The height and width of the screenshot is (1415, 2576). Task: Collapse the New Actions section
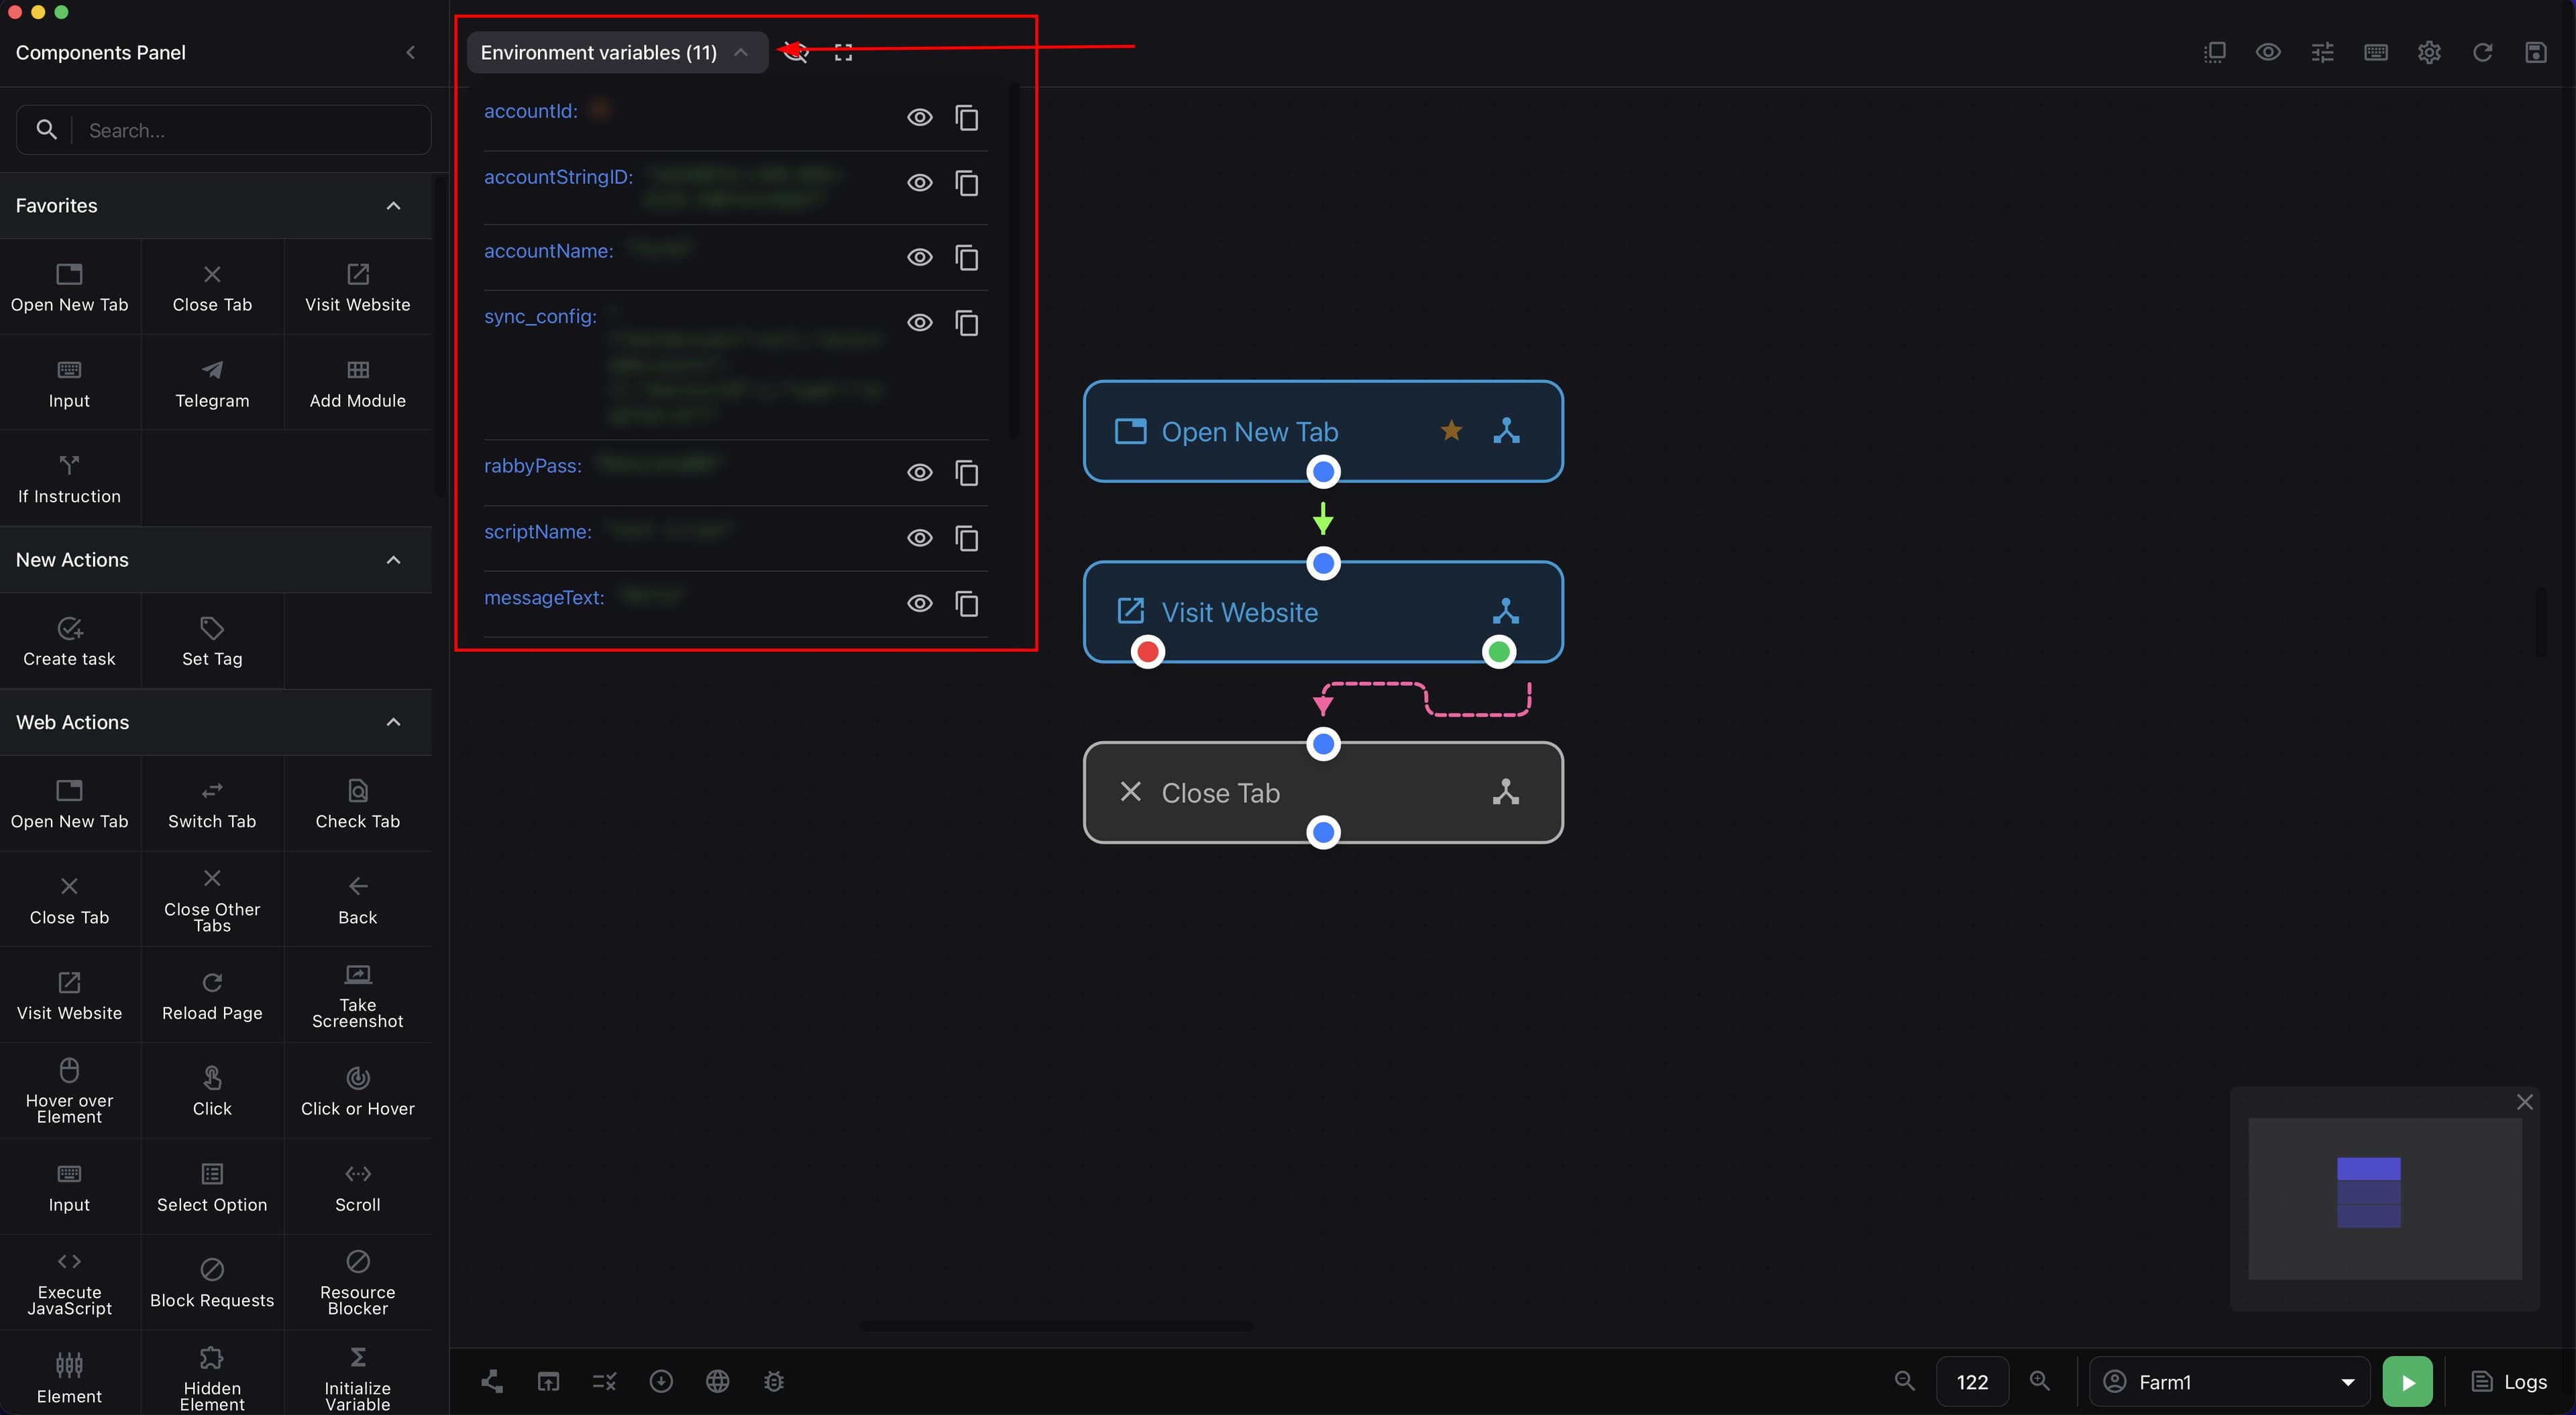[x=393, y=560]
